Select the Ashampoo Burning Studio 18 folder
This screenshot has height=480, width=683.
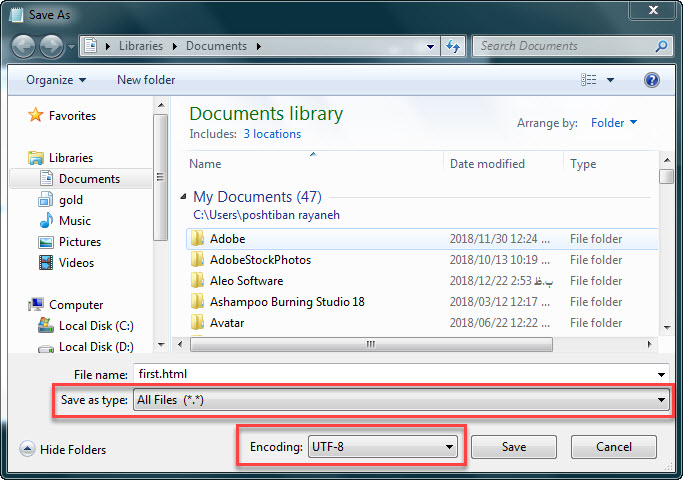click(x=287, y=302)
